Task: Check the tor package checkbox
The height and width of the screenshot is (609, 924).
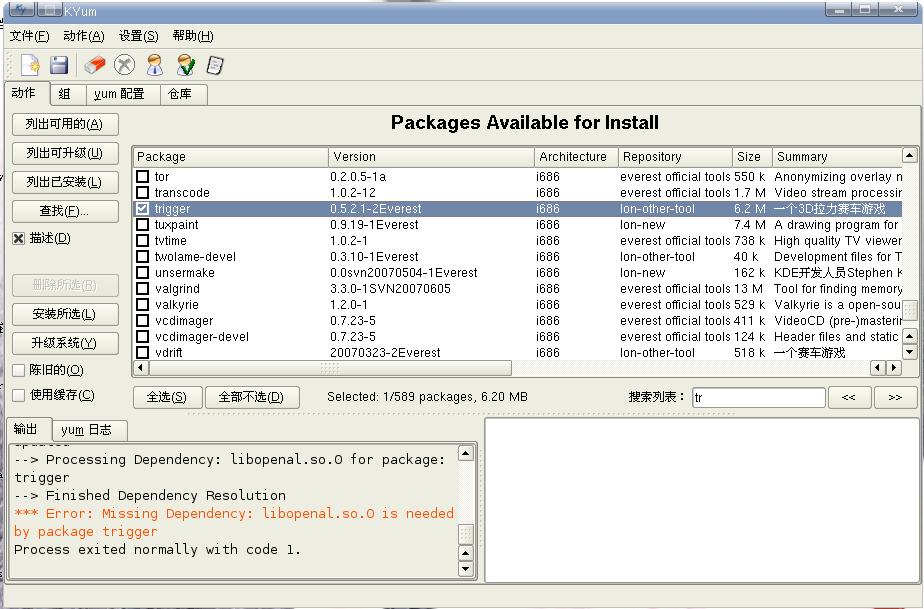Action: (x=143, y=176)
